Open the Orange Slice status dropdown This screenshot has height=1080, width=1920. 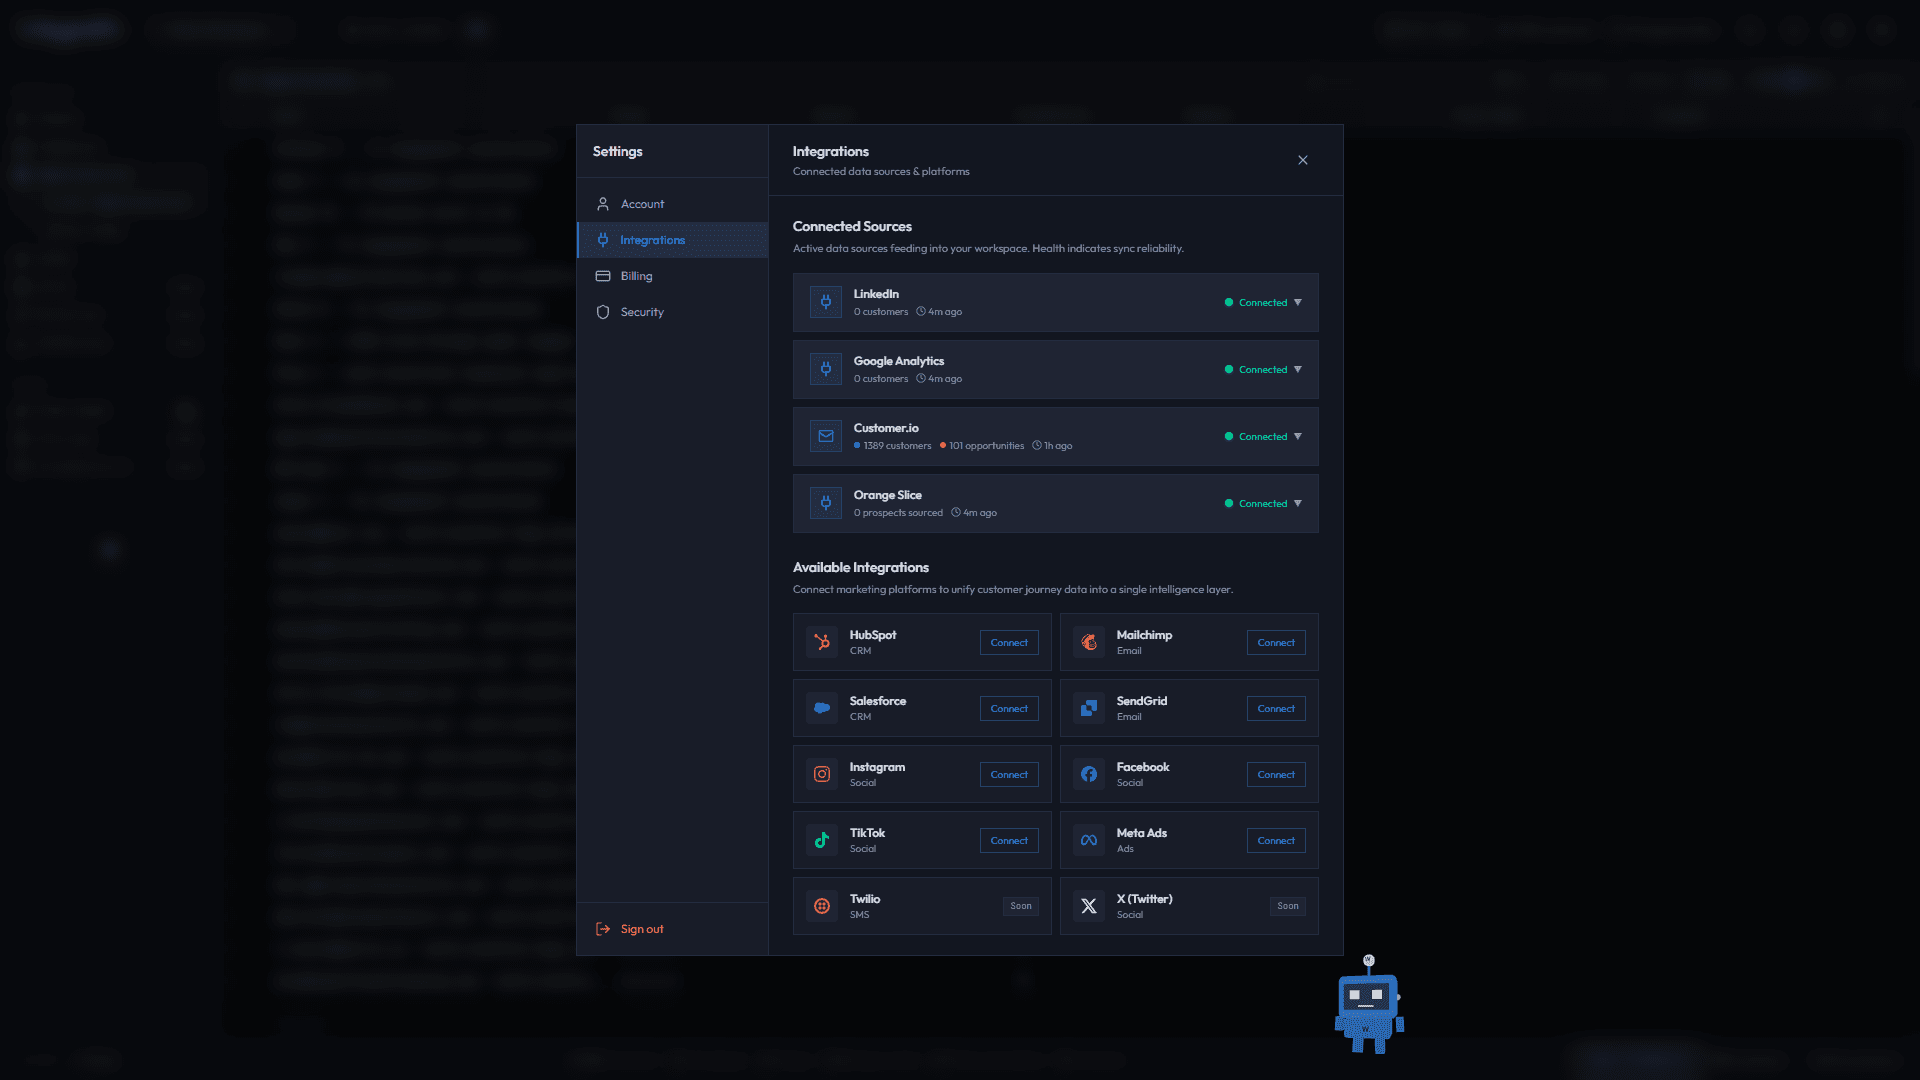[1297, 503]
